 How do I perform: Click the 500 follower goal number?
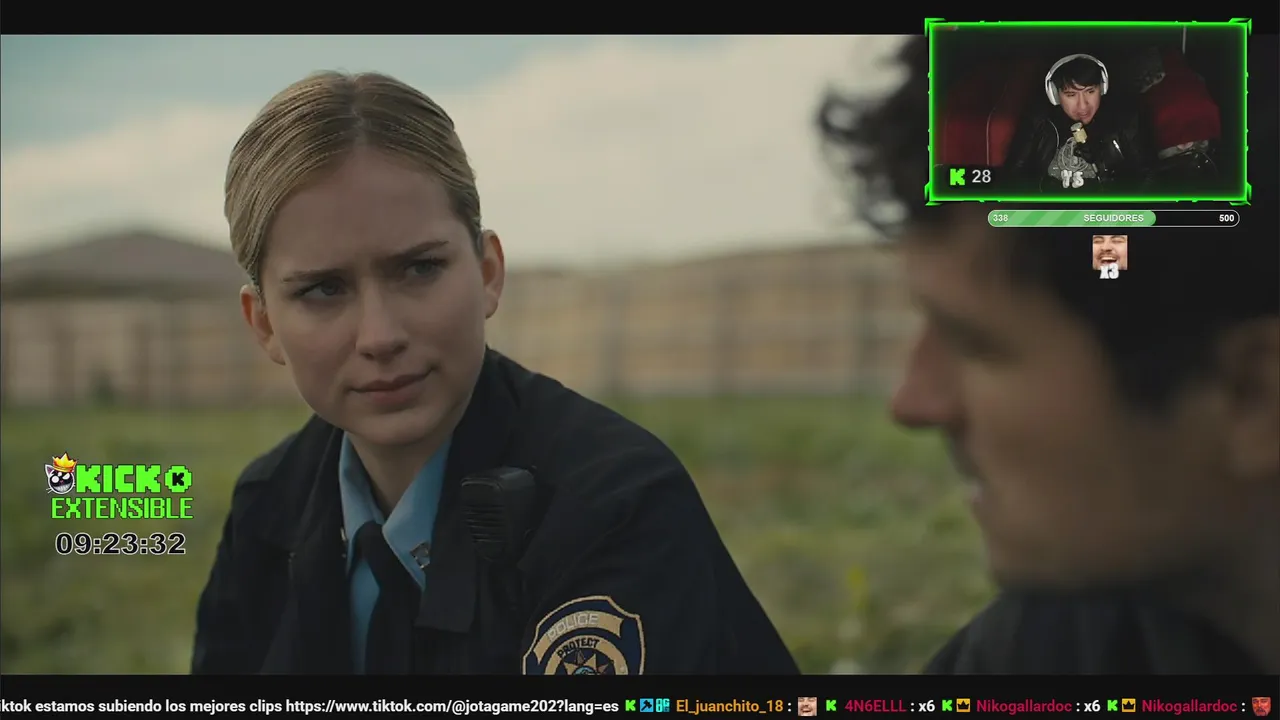click(x=1226, y=218)
